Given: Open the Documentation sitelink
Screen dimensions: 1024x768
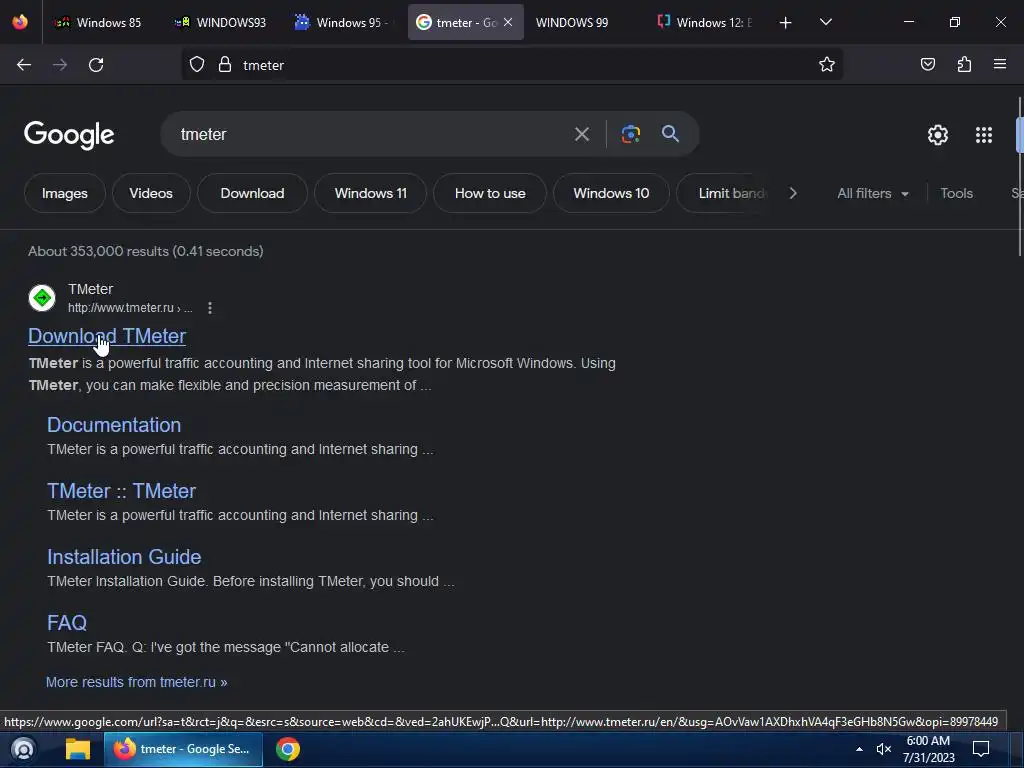Looking at the screenshot, I should 114,424.
